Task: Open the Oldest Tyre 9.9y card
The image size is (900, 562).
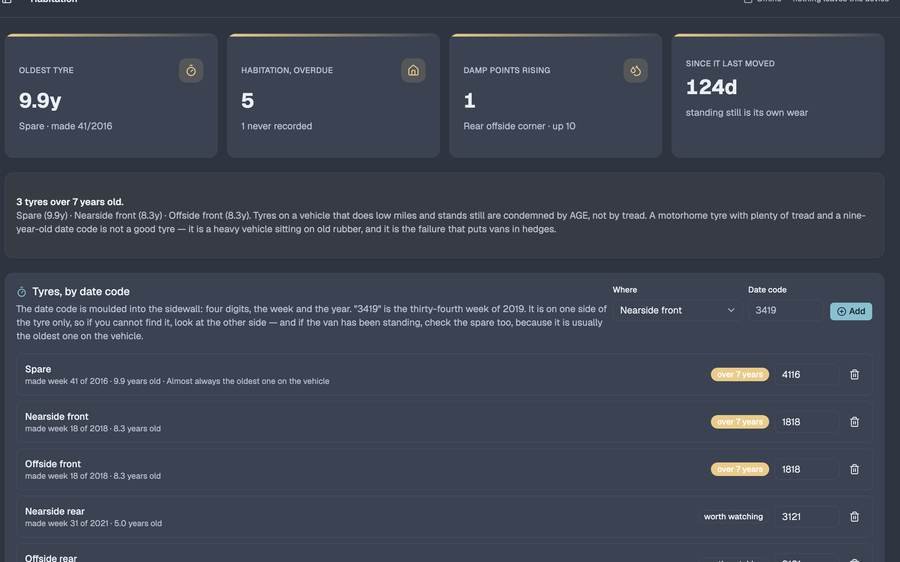Action: click(111, 95)
